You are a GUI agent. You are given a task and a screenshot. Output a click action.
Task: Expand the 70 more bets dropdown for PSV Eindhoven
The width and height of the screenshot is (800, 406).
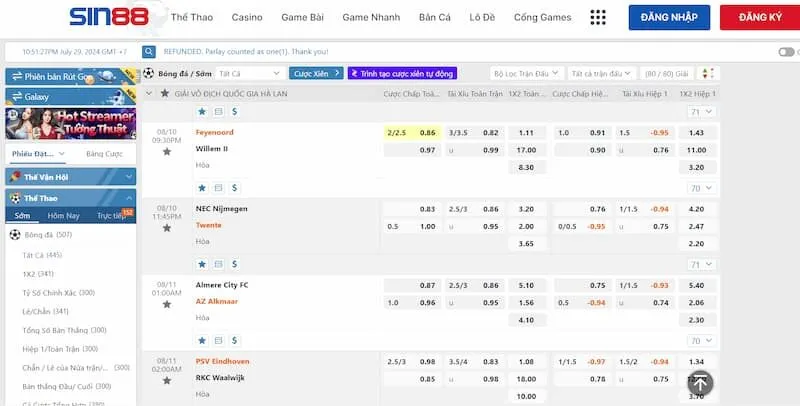[702, 340]
